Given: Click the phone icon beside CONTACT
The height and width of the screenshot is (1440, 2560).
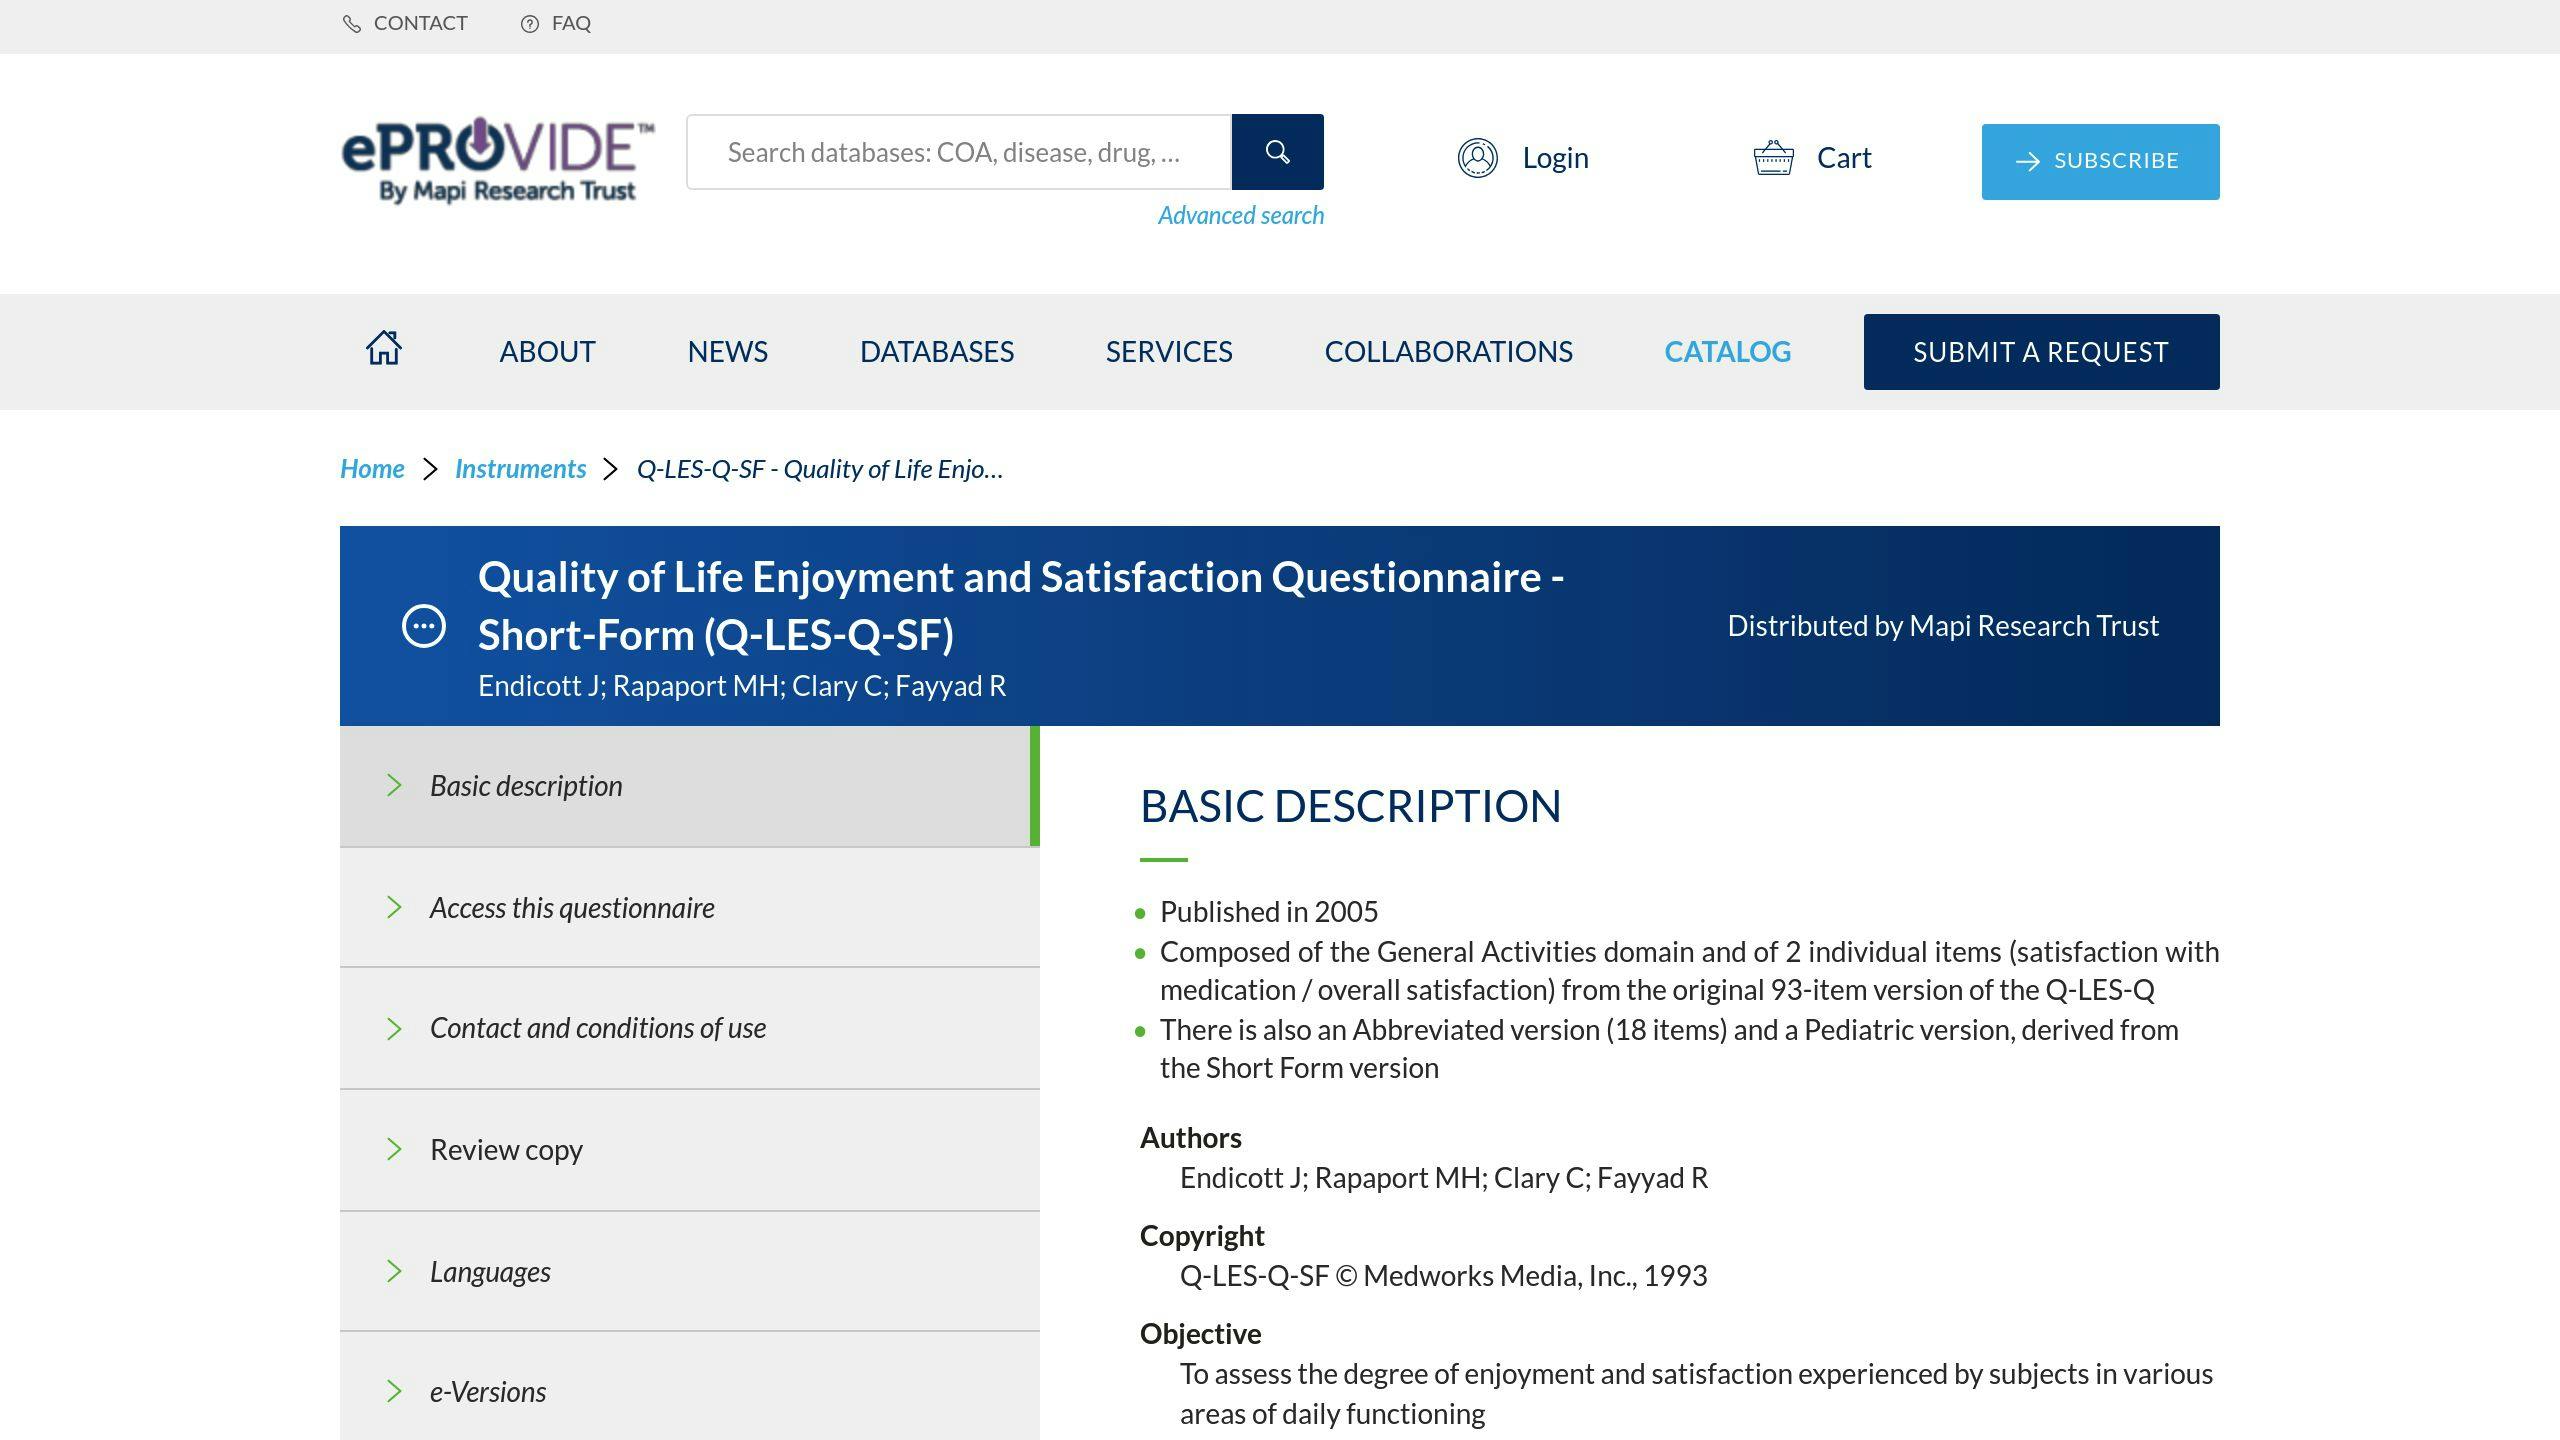Looking at the screenshot, I should coord(352,24).
